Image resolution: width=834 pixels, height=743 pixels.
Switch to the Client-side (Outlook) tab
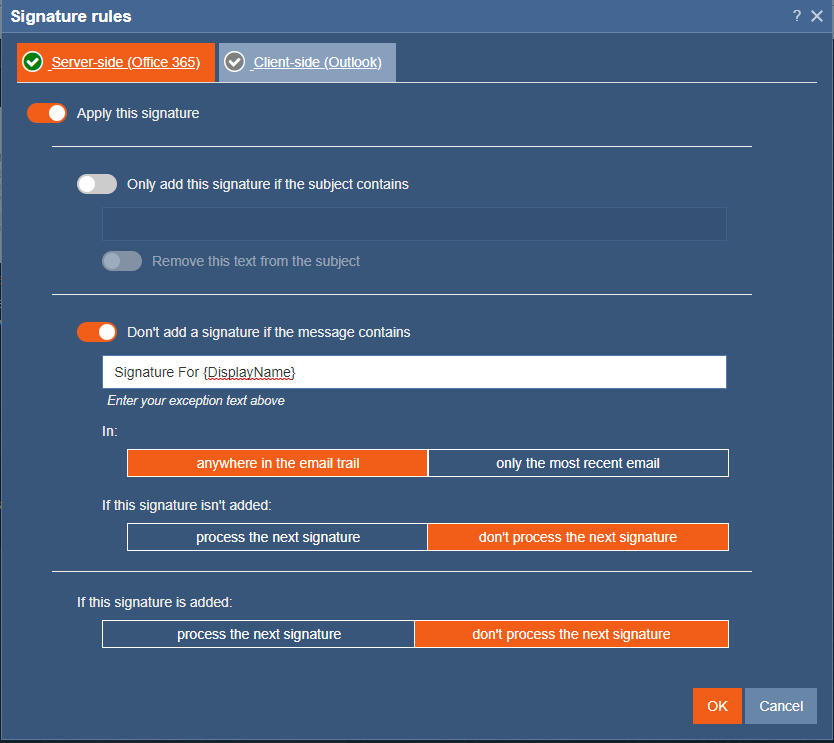coord(306,62)
